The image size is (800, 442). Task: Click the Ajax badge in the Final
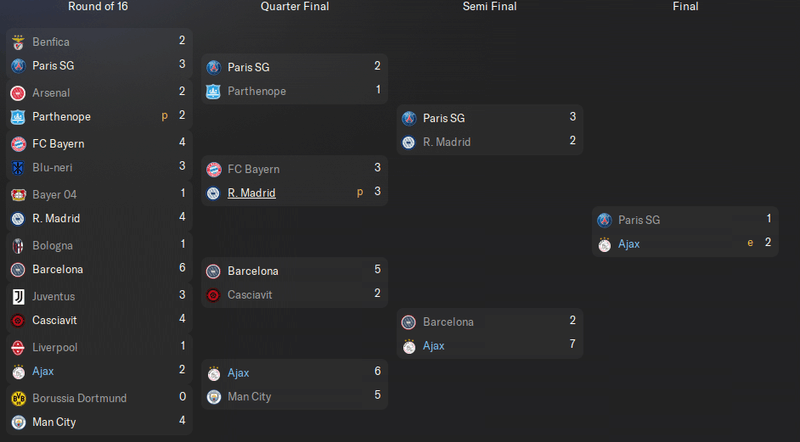point(605,244)
